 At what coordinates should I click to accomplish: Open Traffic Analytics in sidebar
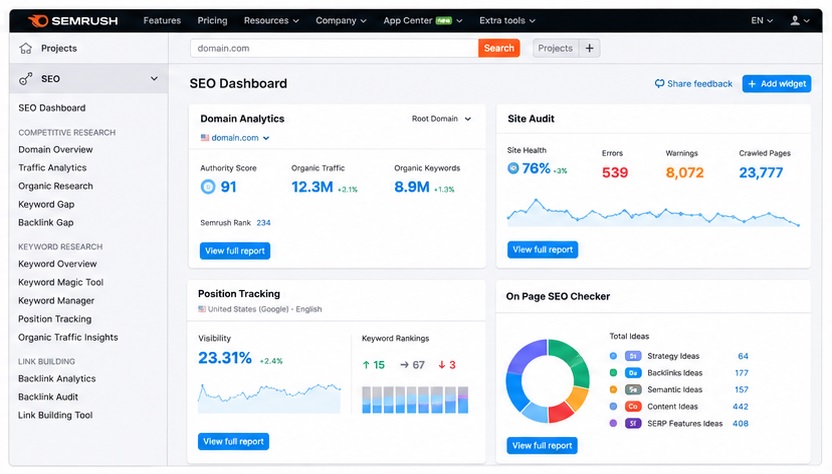(53, 168)
